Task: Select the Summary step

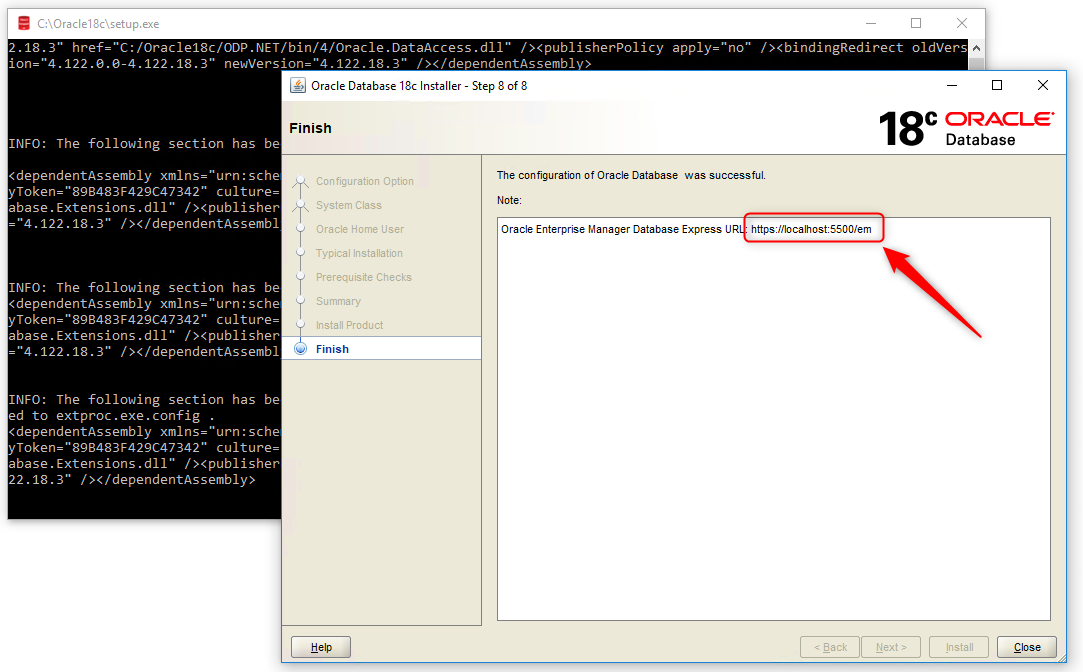Action: (x=338, y=301)
